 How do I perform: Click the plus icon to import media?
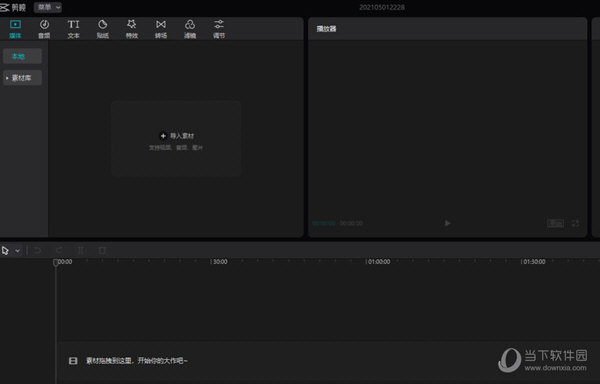point(163,136)
